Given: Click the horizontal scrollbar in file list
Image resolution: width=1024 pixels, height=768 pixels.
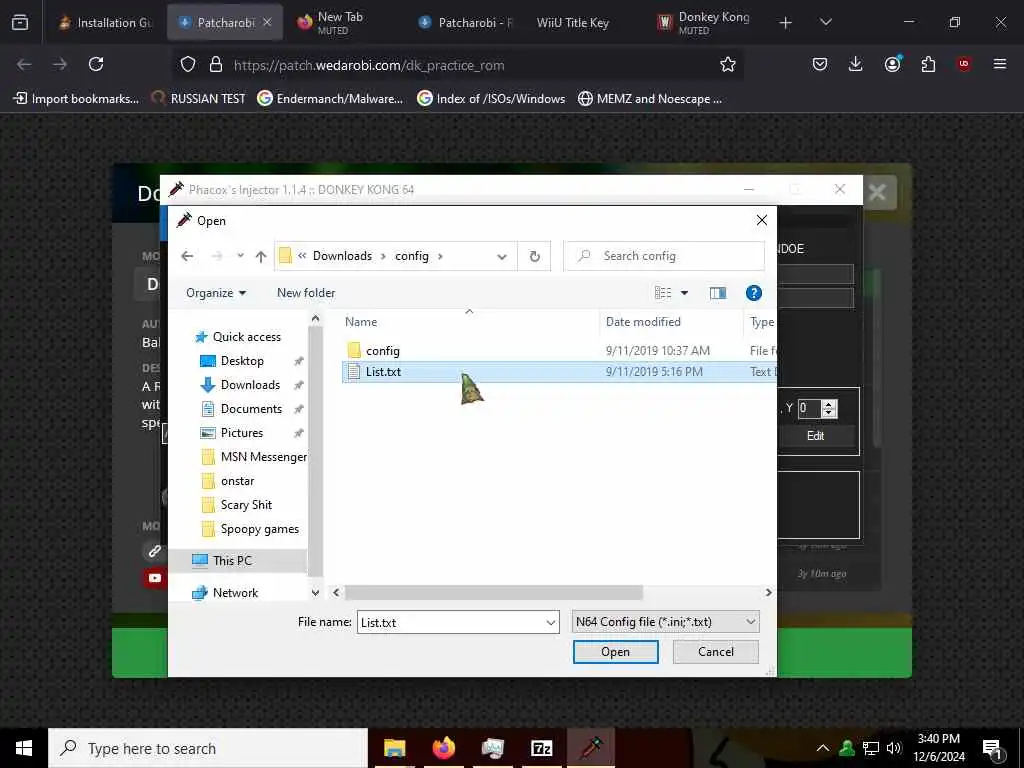Looking at the screenshot, I should (x=494, y=593).
